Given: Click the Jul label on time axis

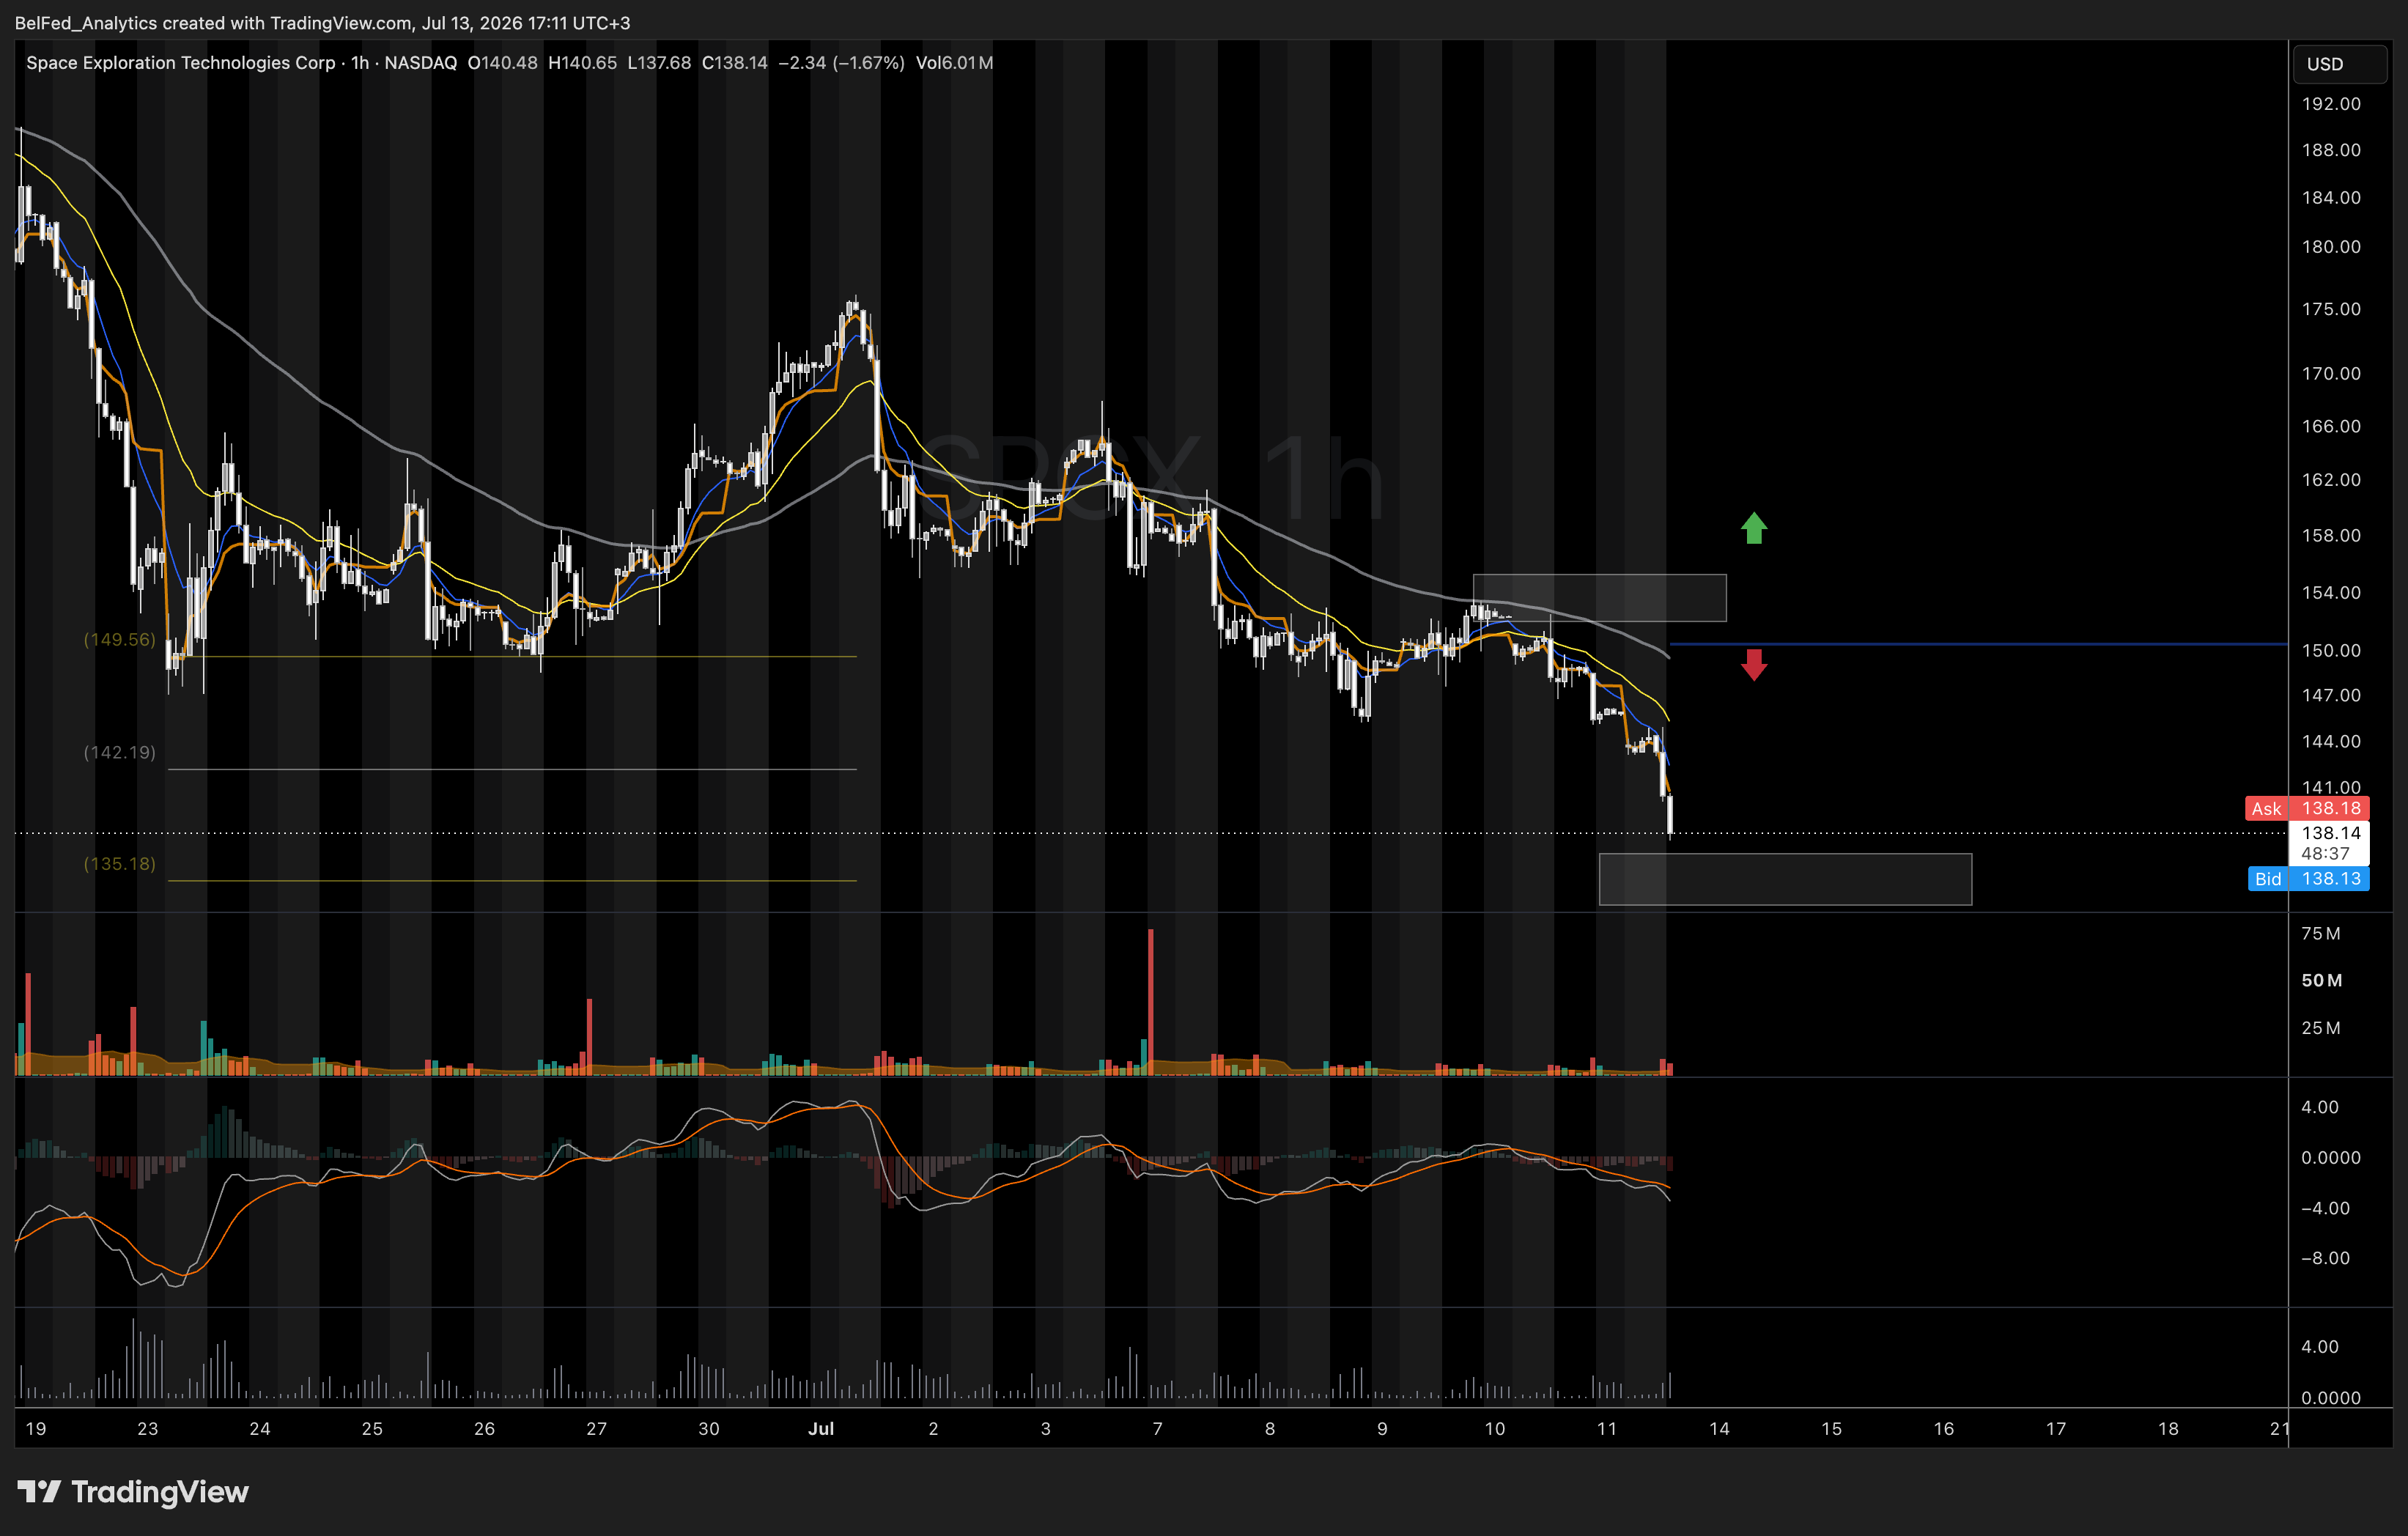Looking at the screenshot, I should pos(821,1428).
